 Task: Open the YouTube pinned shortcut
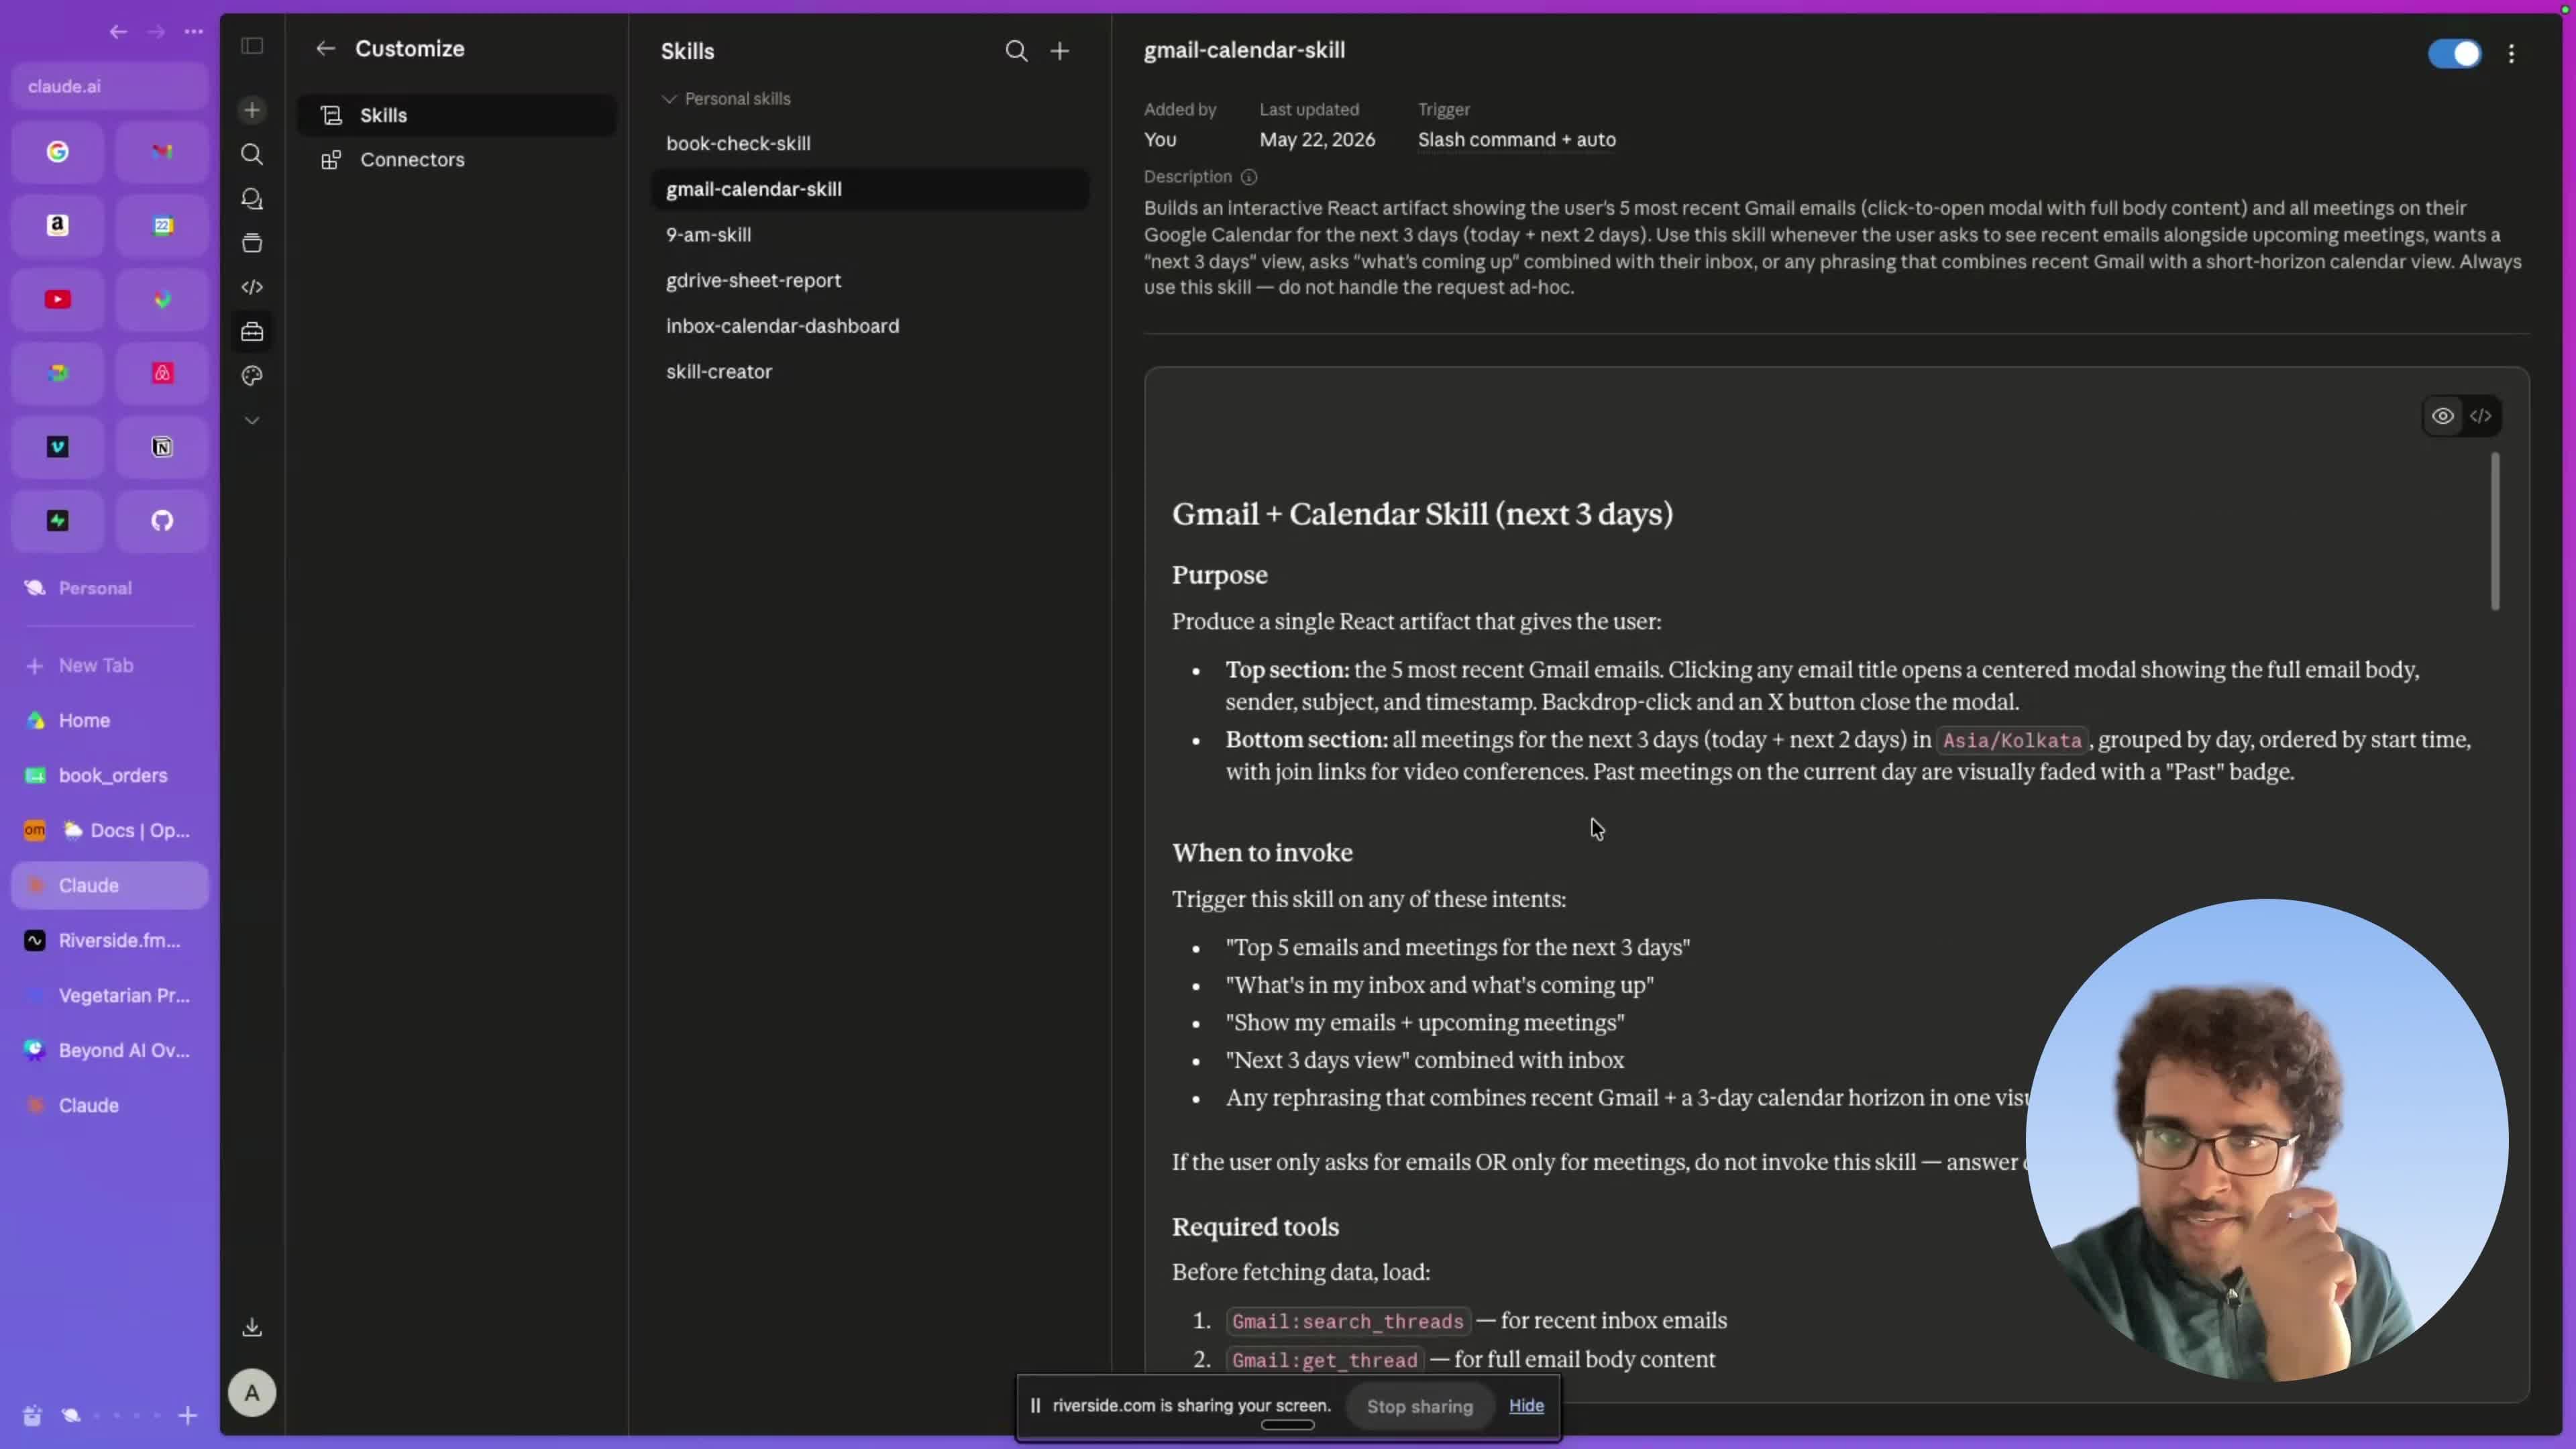(58, 299)
